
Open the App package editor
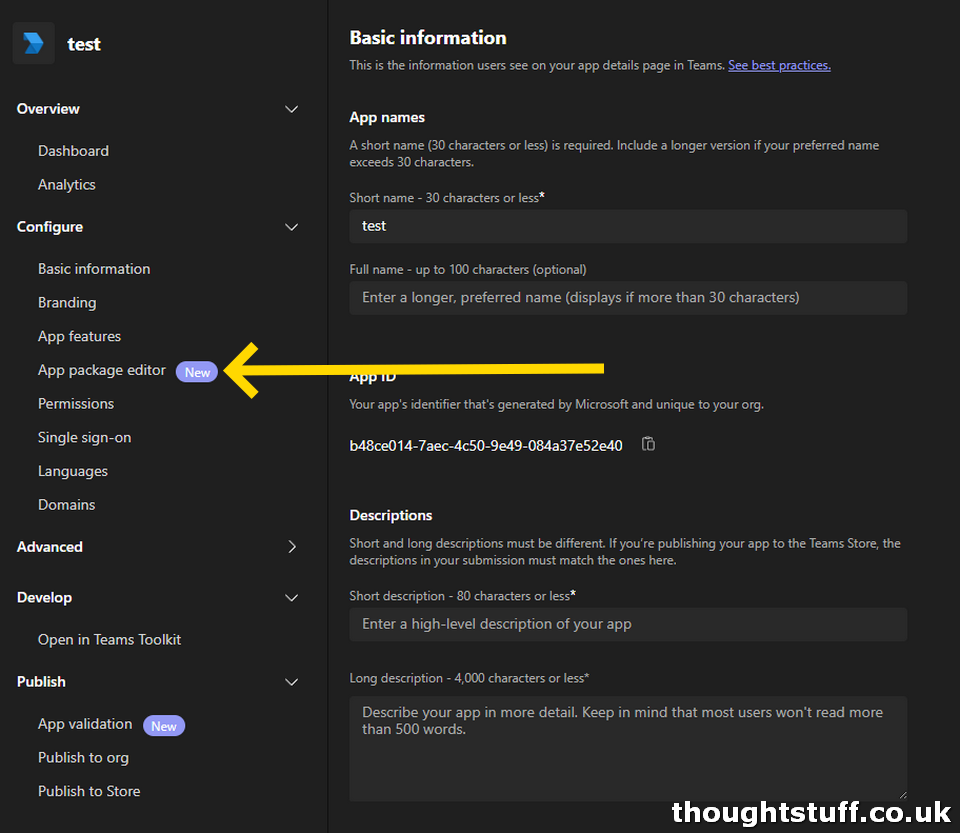102,370
